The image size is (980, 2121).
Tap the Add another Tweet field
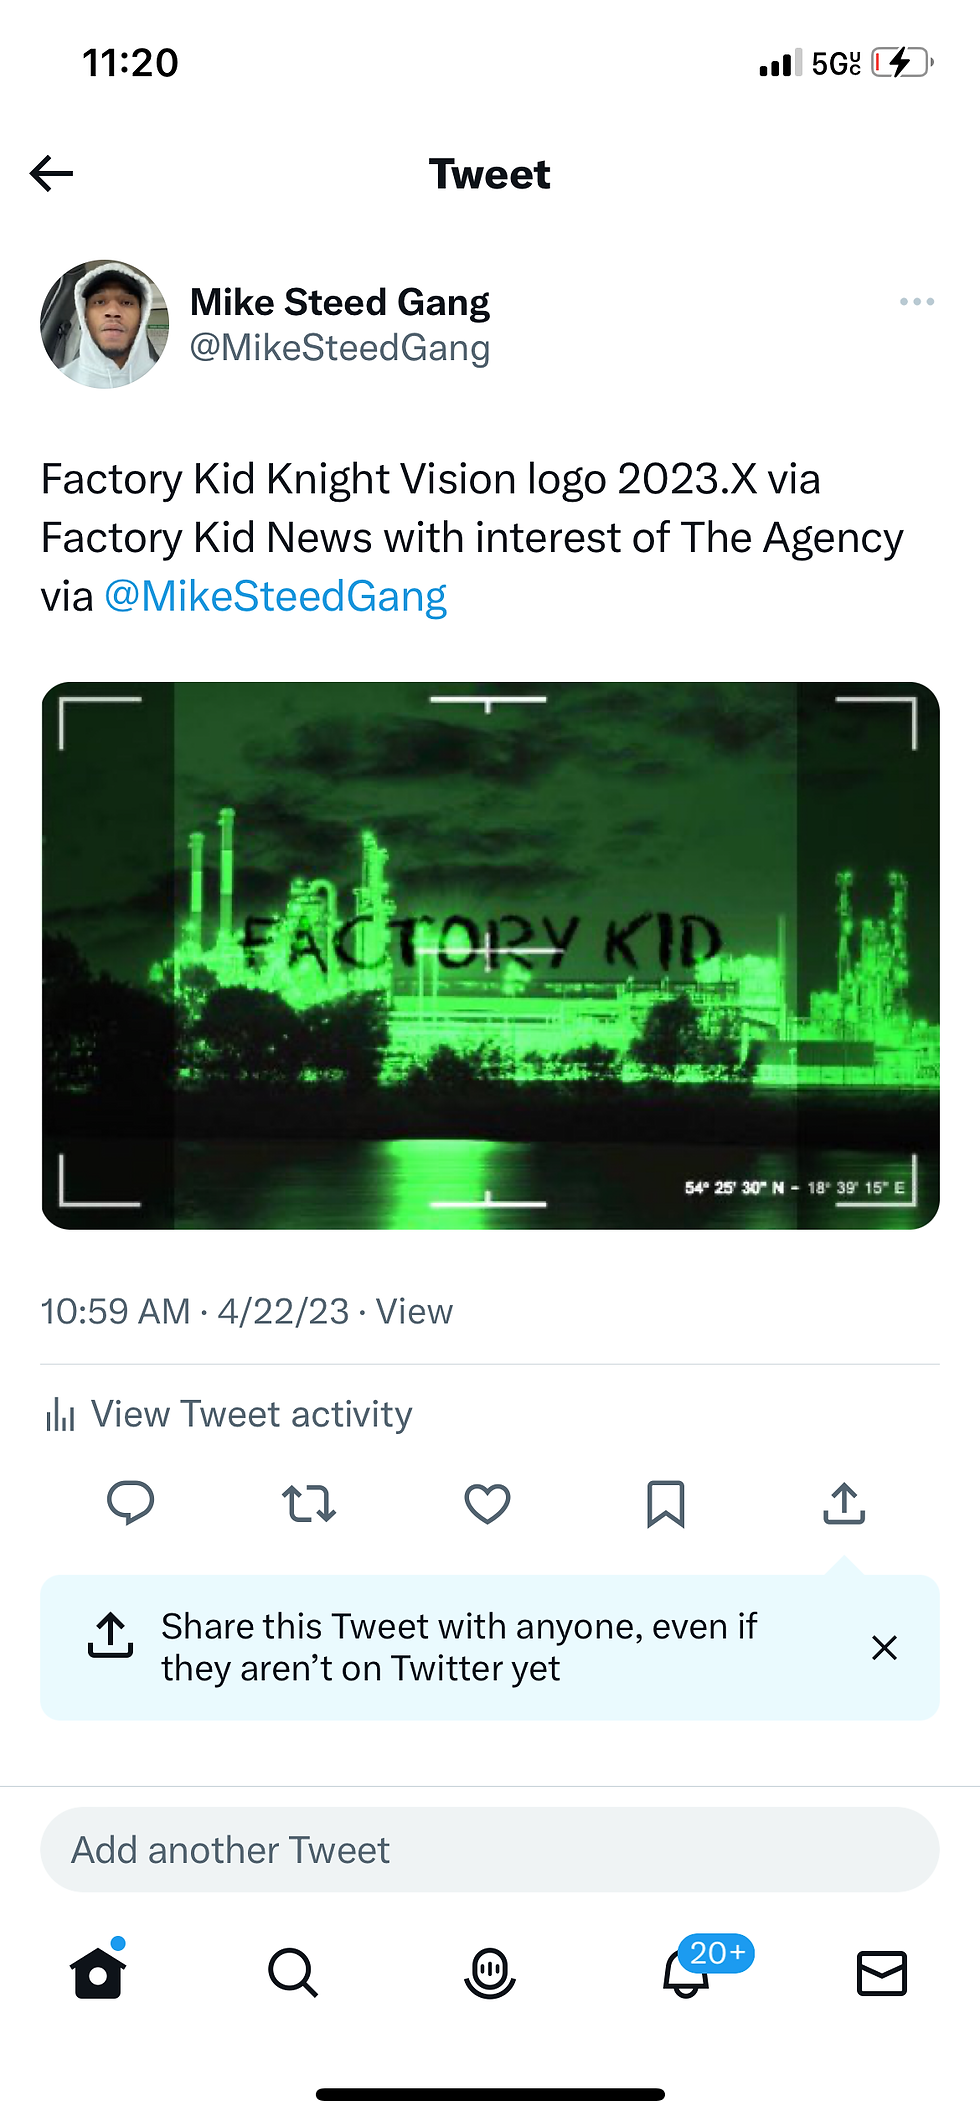tap(490, 1850)
